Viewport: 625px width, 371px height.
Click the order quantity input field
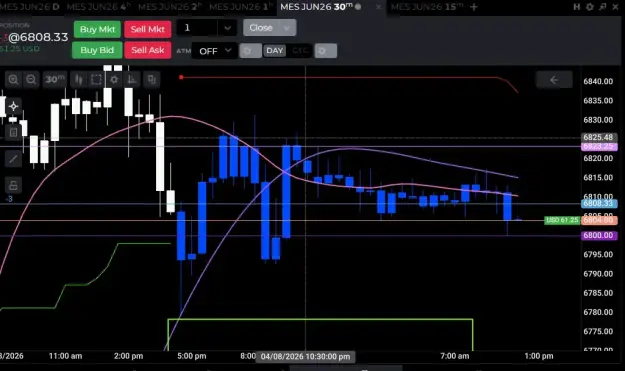(x=197, y=28)
